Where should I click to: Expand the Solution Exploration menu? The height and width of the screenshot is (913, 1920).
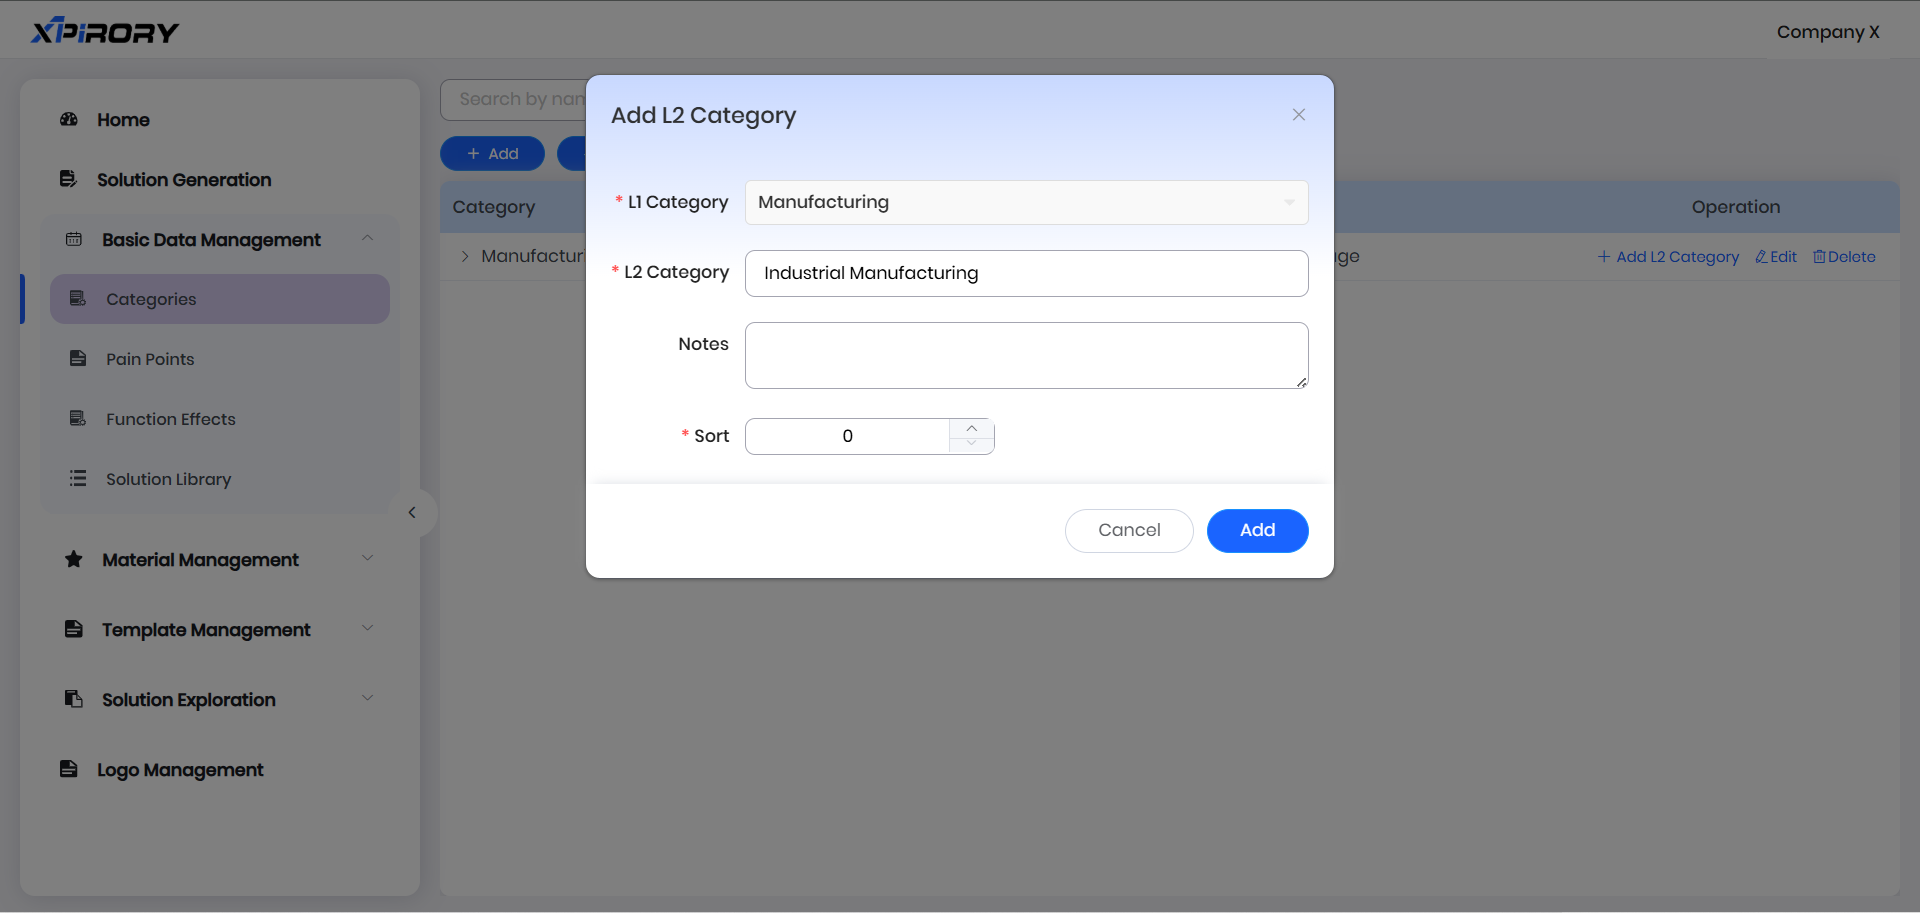367,699
